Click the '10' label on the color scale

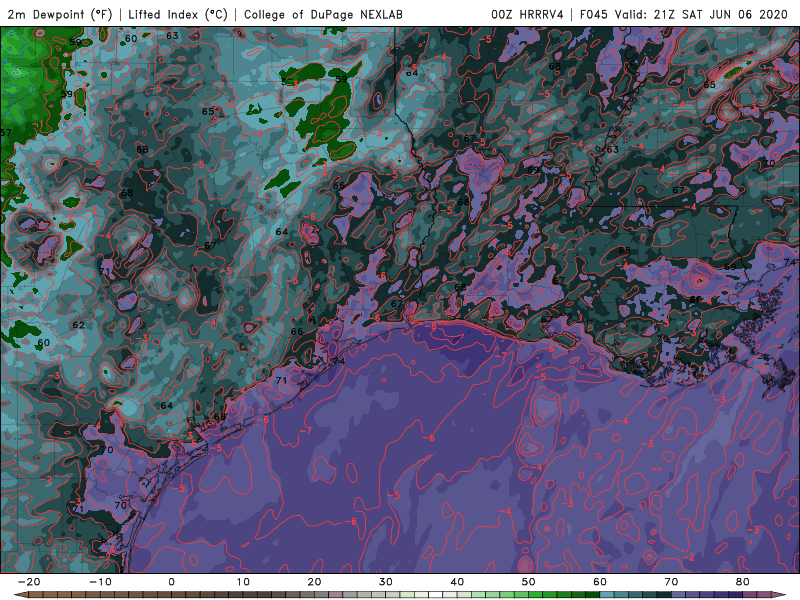click(x=243, y=582)
